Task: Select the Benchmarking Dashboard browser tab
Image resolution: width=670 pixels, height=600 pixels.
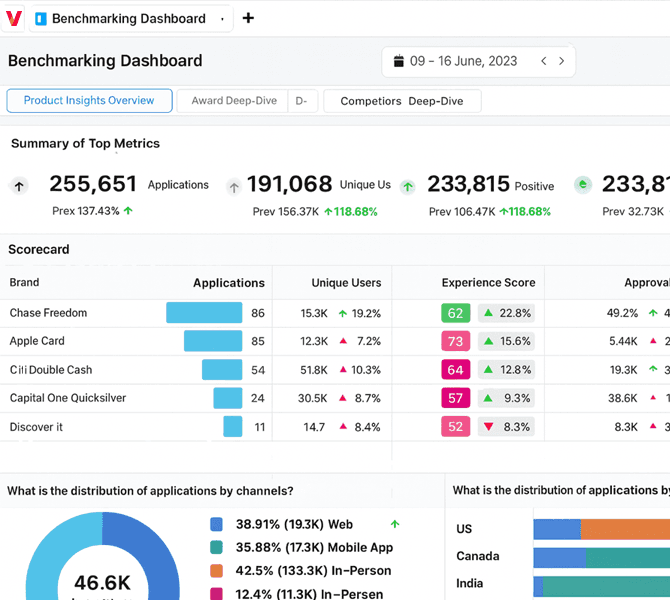Action: (x=129, y=19)
